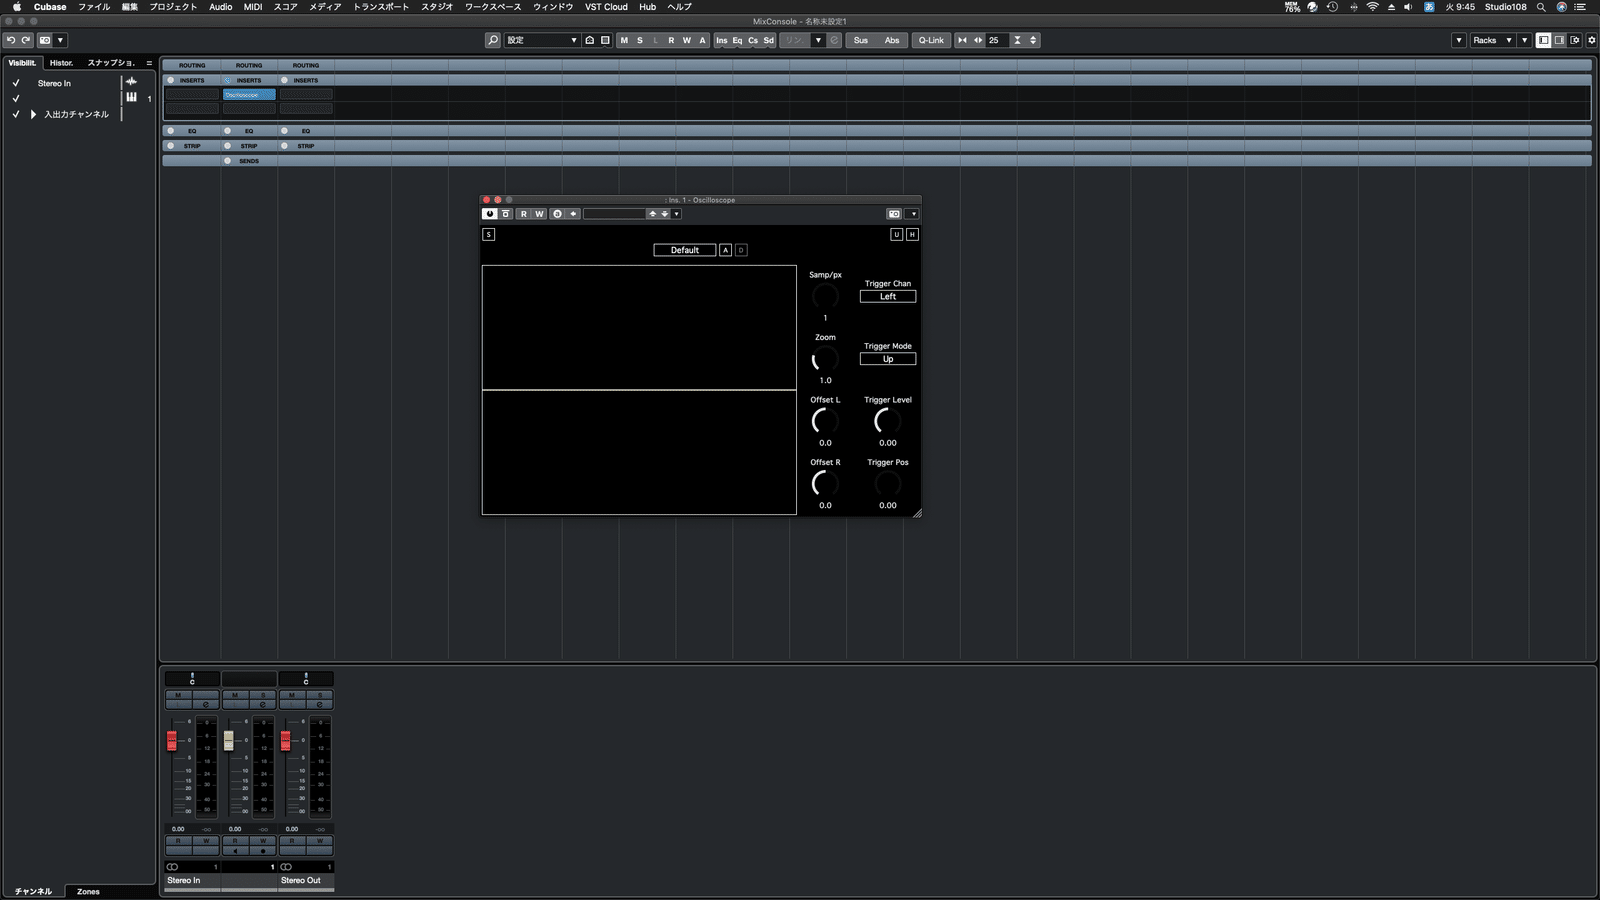Image resolution: width=1600 pixels, height=900 pixels.
Task: Select the D state button in Oscilloscope
Action: tap(741, 250)
